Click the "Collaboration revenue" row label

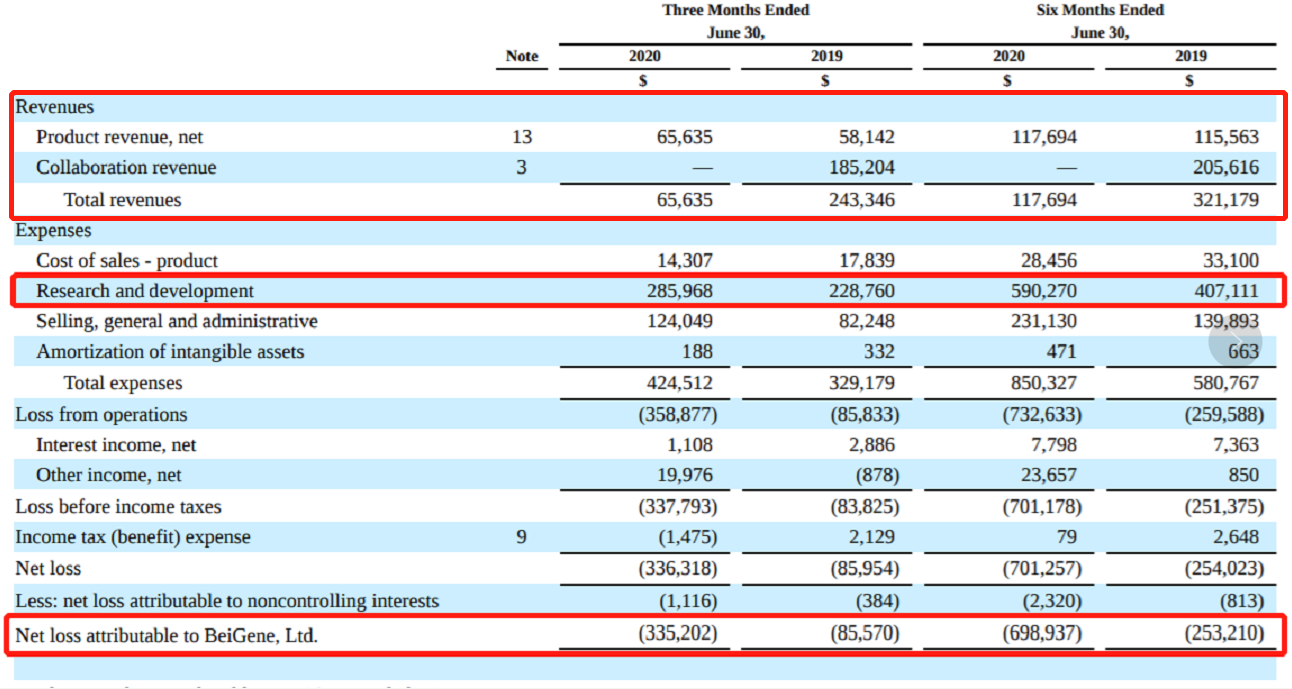coord(126,167)
